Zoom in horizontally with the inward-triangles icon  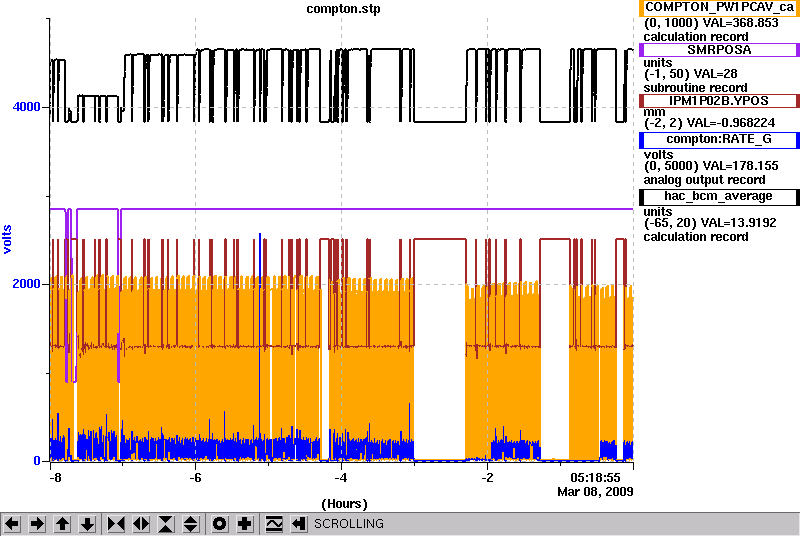(116, 524)
